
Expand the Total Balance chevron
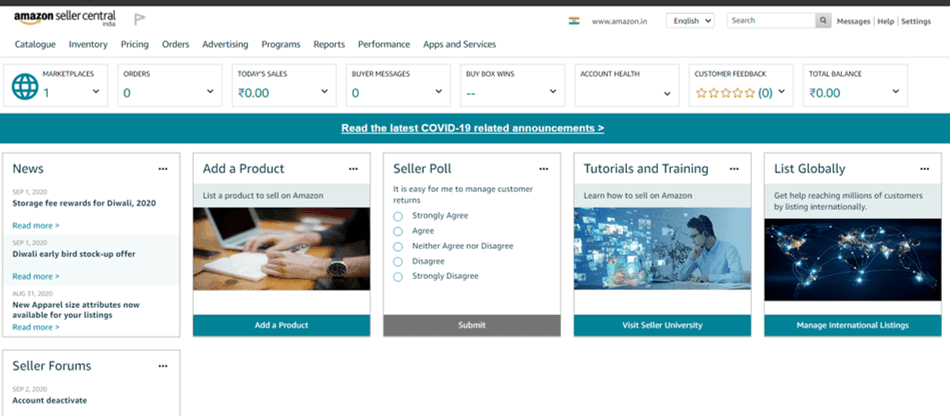click(x=895, y=91)
